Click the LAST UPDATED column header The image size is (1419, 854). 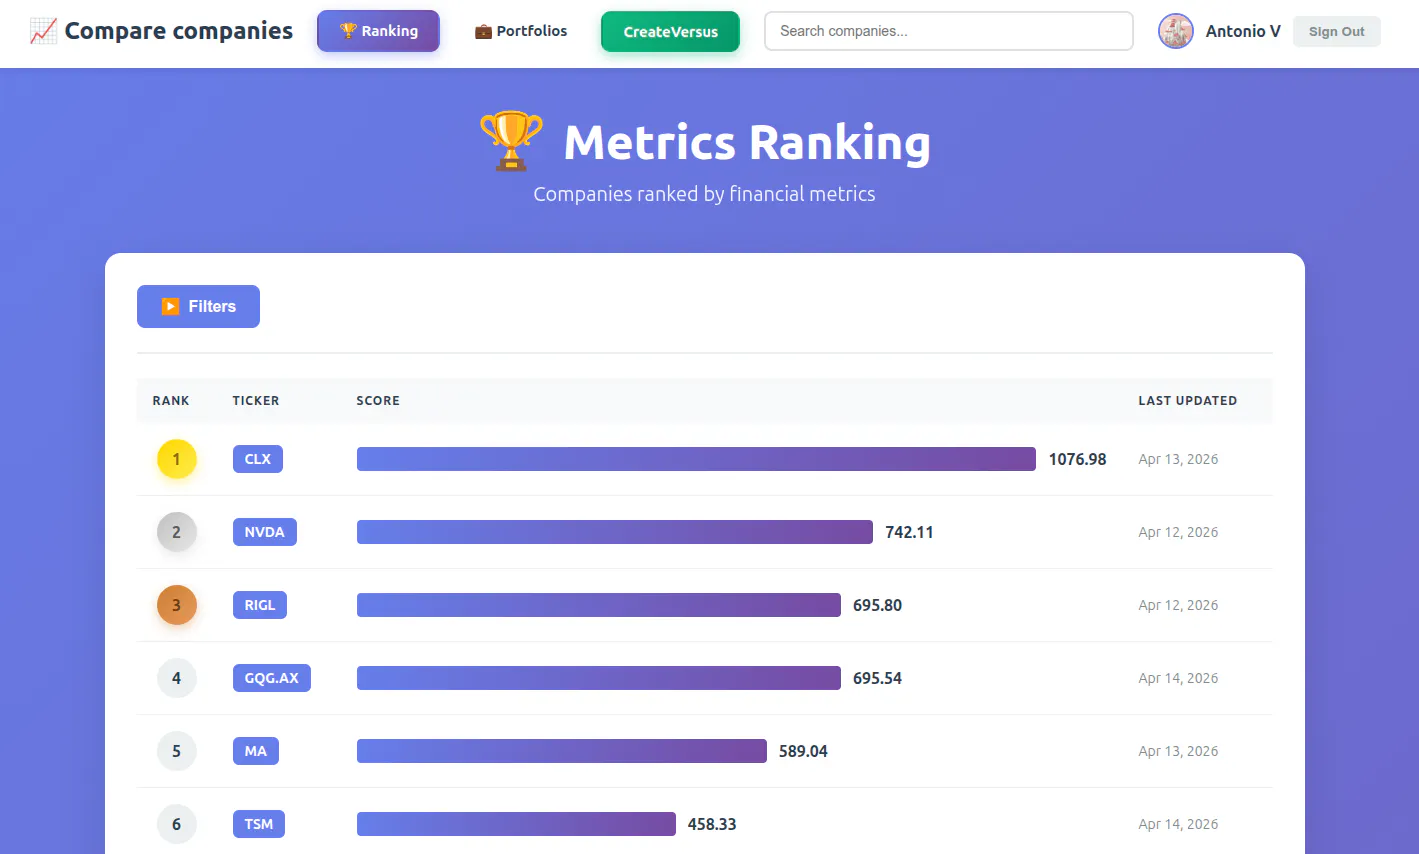coord(1187,400)
